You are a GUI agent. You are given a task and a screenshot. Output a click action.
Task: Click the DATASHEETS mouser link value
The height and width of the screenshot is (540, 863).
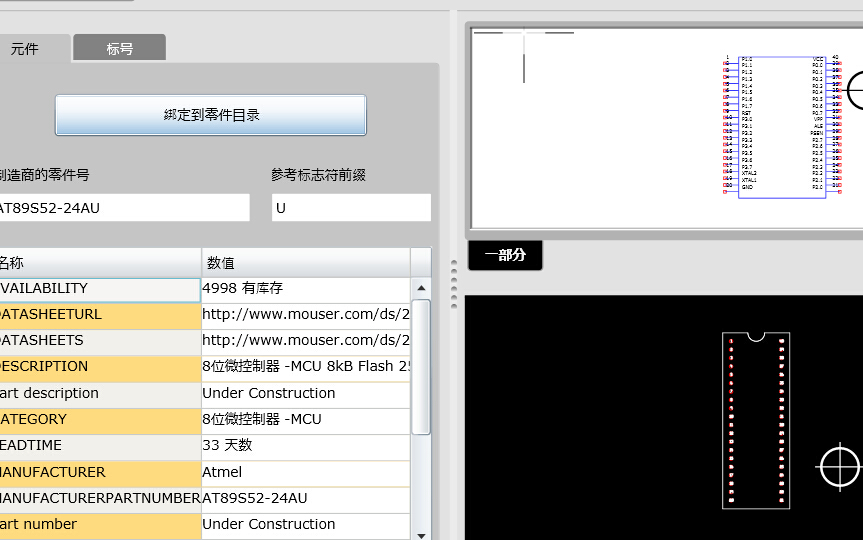point(305,341)
